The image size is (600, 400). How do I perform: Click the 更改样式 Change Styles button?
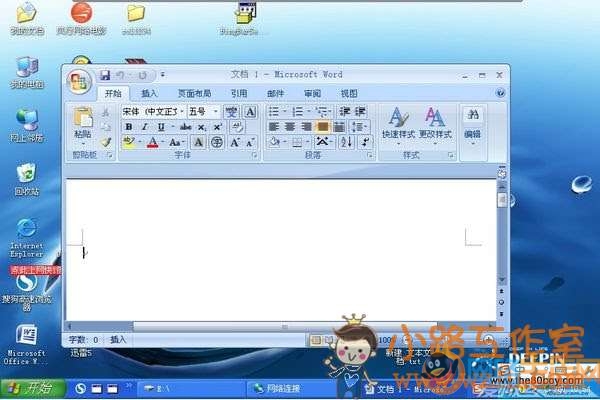[x=435, y=126]
